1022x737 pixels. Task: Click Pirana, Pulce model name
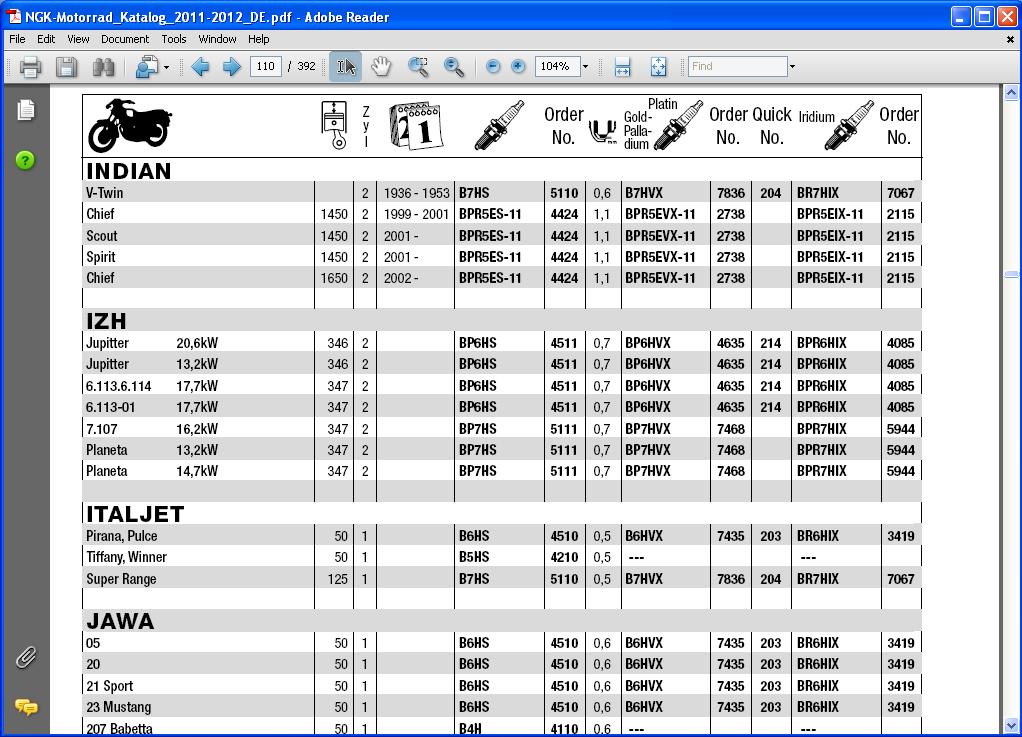click(x=122, y=536)
